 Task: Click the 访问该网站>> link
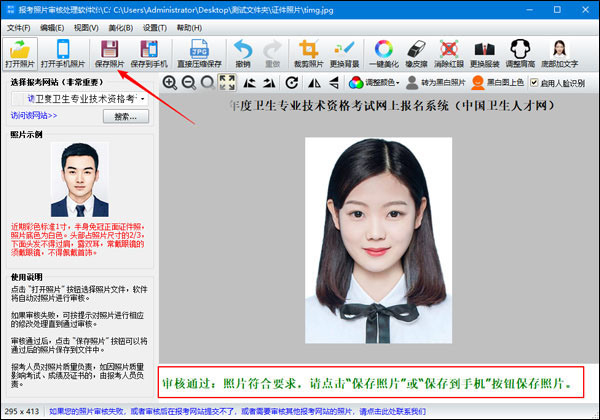click(x=34, y=117)
